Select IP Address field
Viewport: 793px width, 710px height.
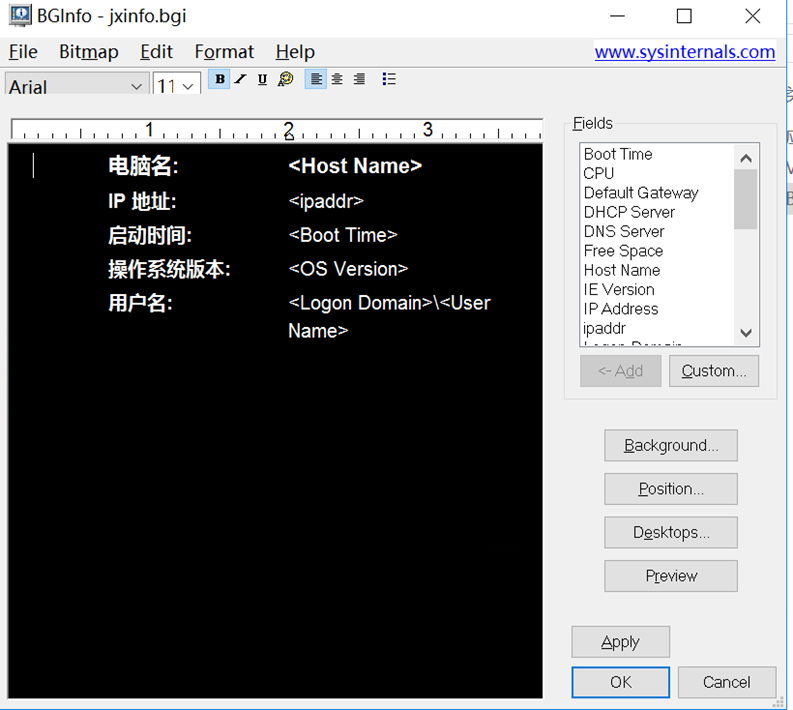point(621,308)
